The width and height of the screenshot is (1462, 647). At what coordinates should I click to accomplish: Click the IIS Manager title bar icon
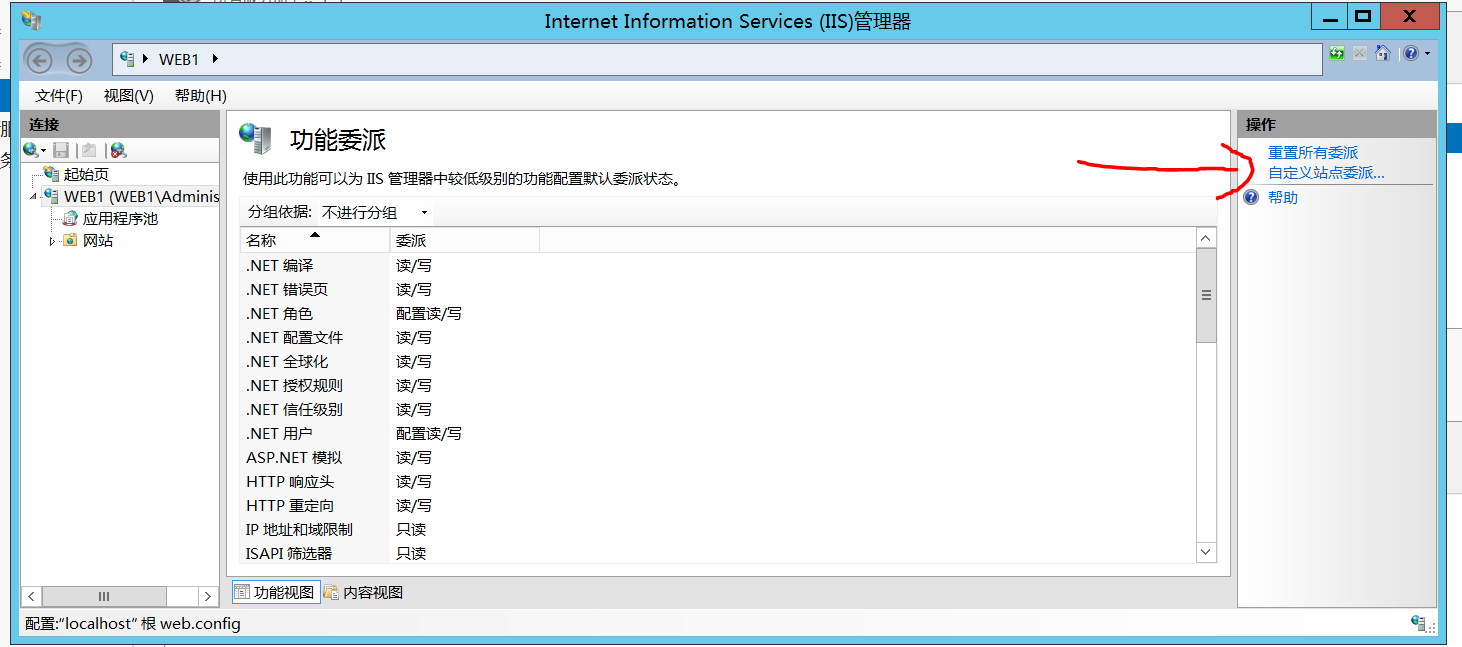[31, 20]
